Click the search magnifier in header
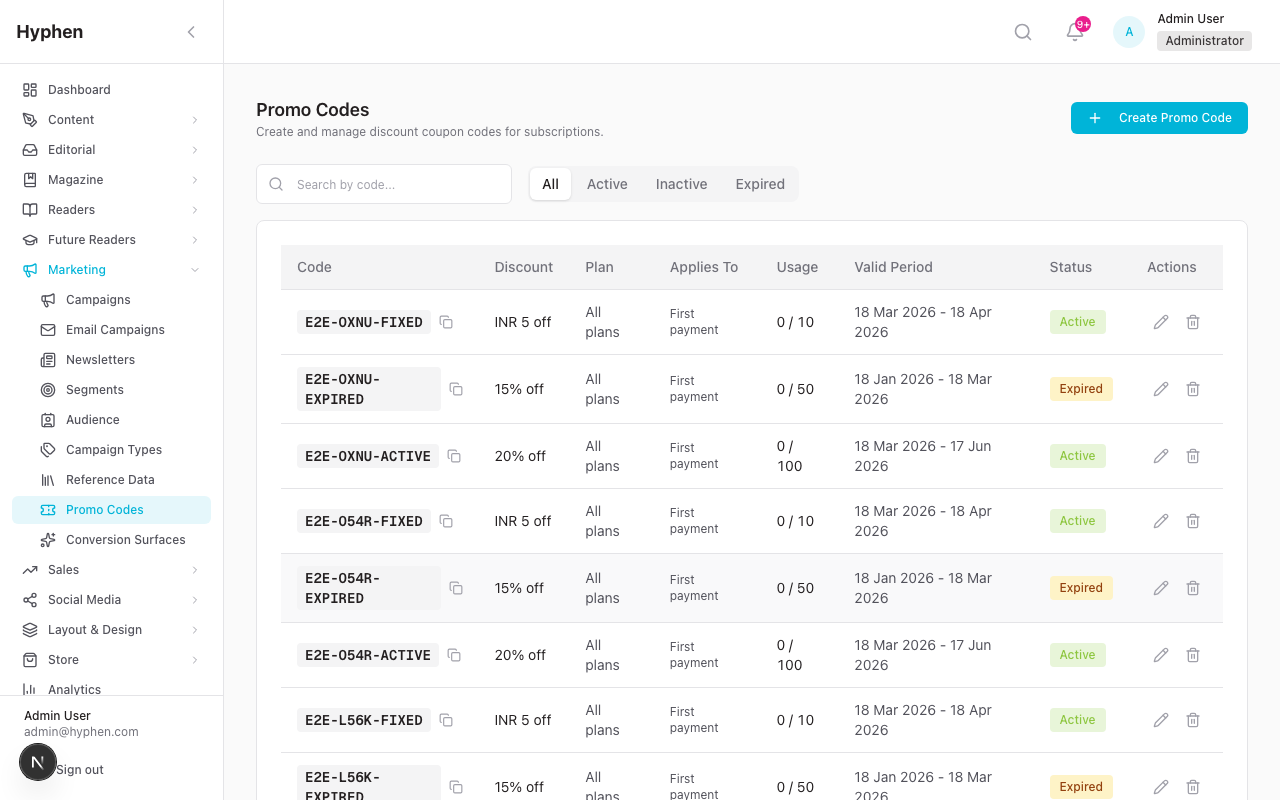Screen dimensions: 1280x800 [1023, 32]
